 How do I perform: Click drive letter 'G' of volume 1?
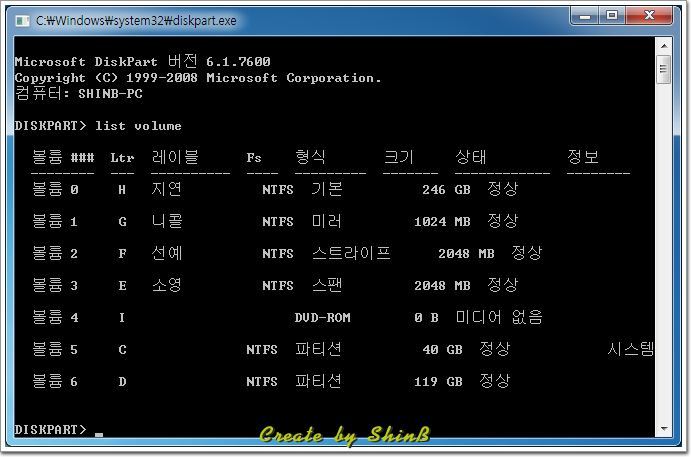pyautogui.click(x=122, y=222)
